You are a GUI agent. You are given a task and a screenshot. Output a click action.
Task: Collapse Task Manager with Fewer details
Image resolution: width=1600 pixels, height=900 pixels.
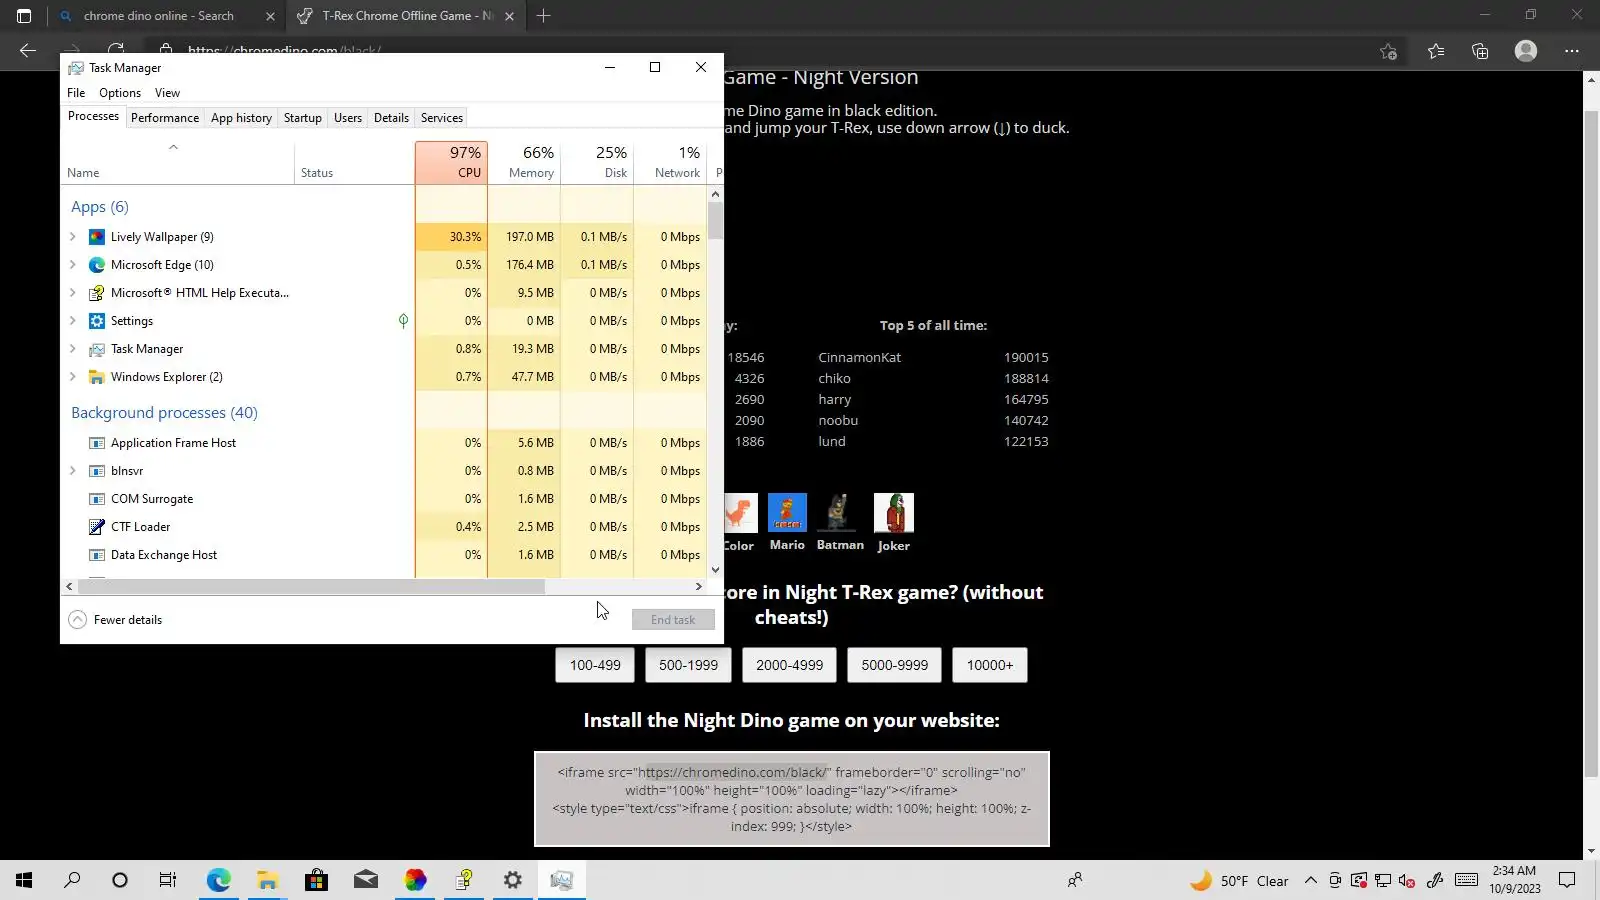tap(115, 620)
